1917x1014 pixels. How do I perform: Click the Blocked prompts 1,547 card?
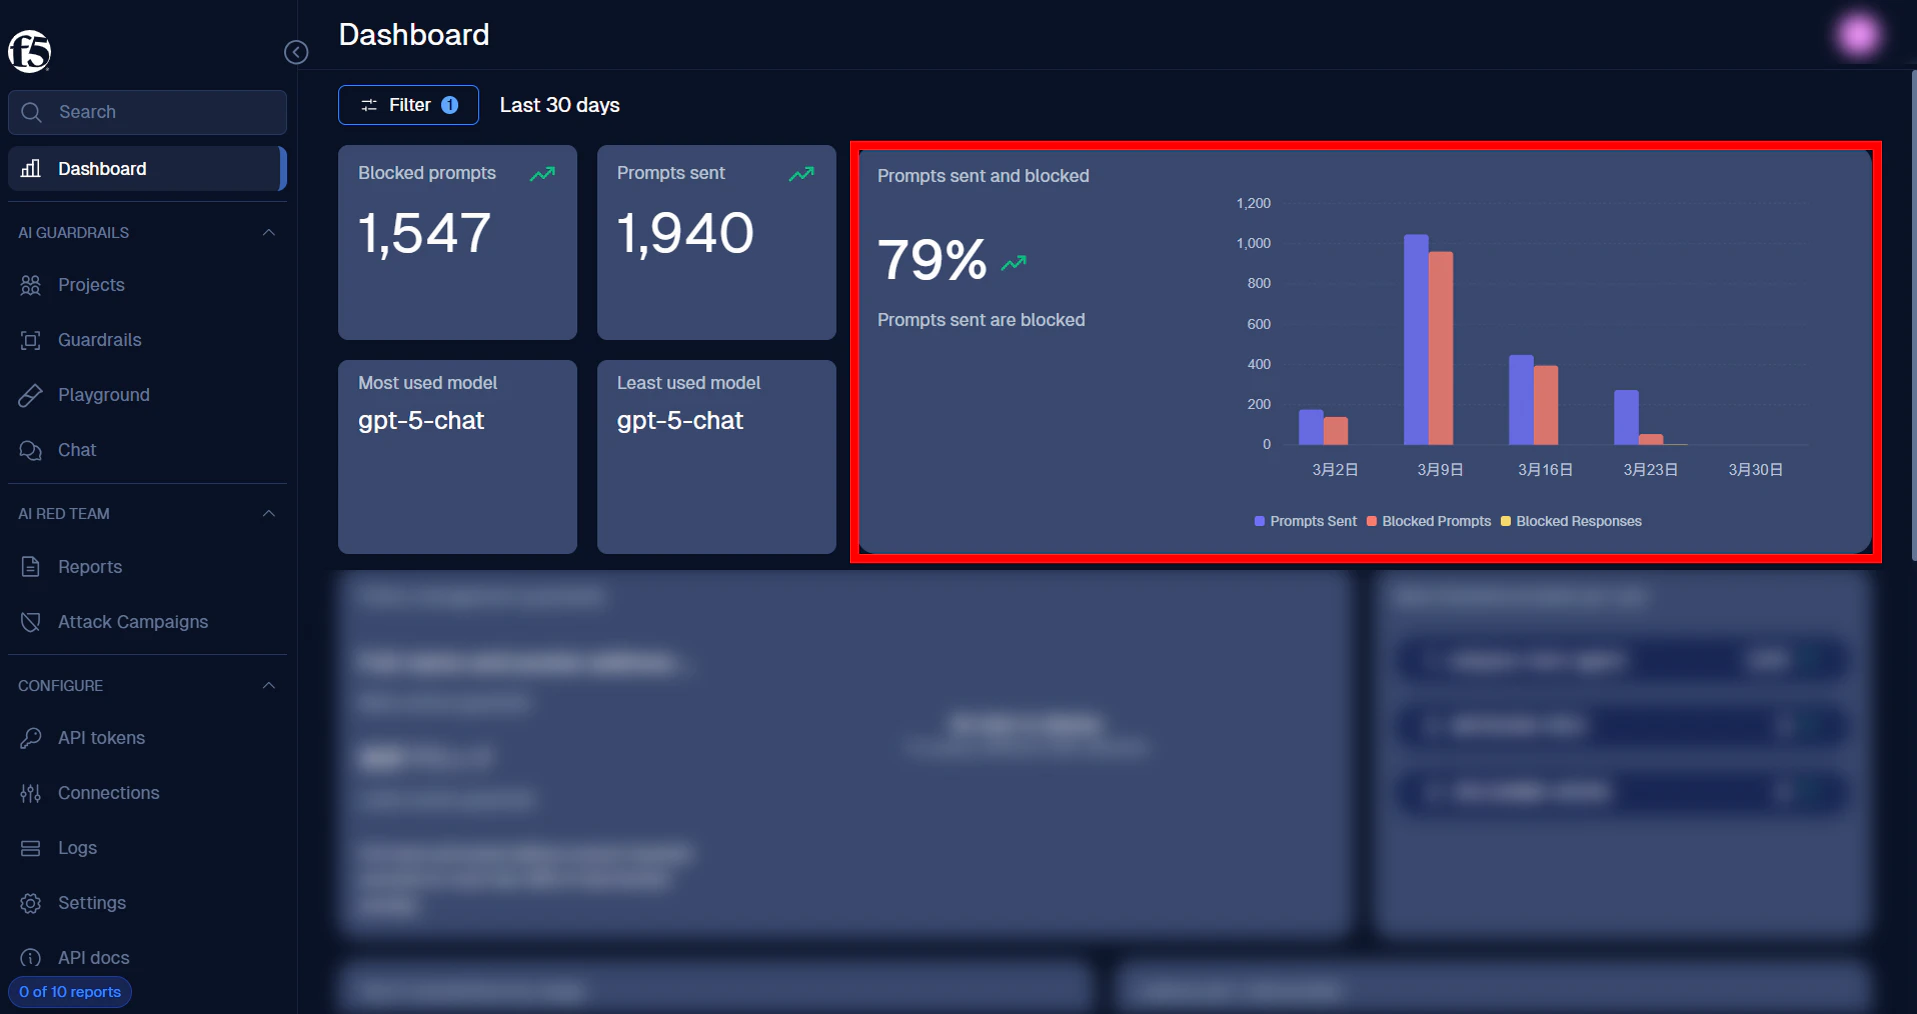point(457,242)
